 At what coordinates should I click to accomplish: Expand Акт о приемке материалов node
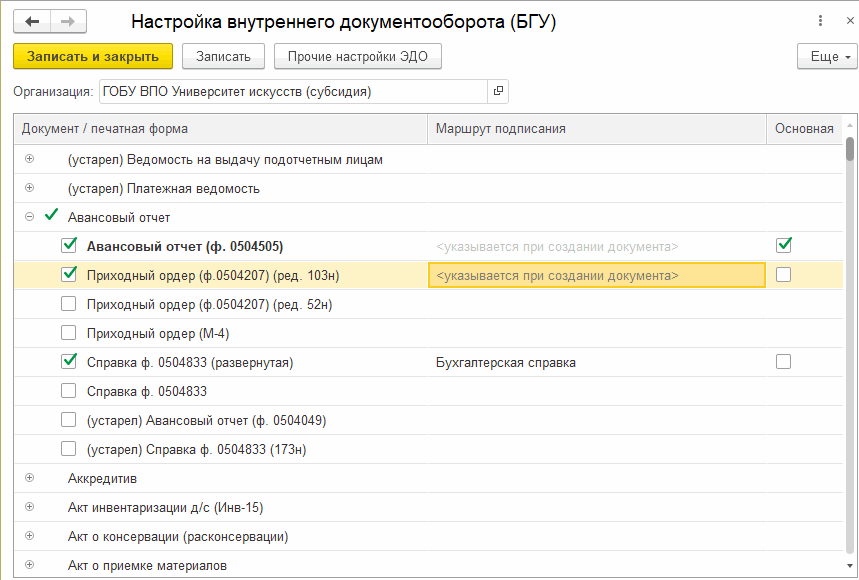[29, 565]
